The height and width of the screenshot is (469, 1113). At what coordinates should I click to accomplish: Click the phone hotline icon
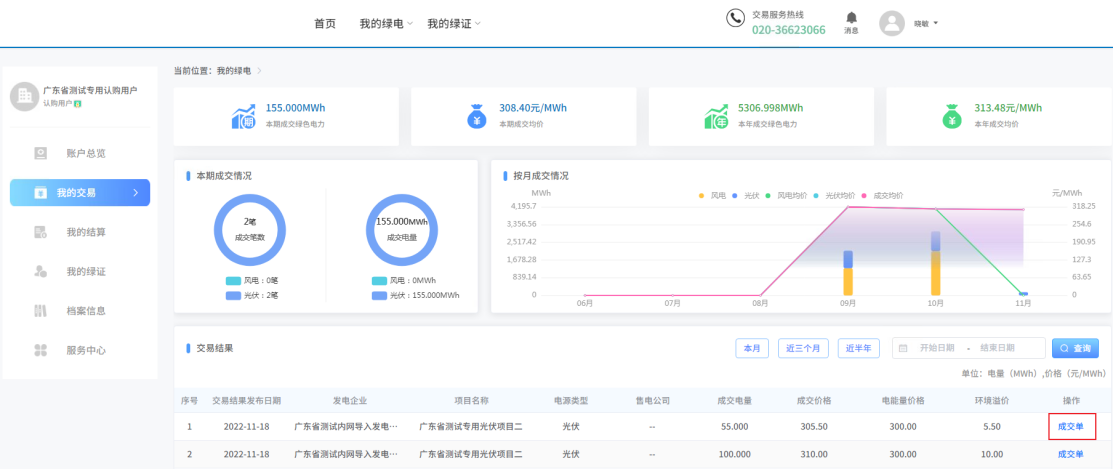[x=735, y=18]
